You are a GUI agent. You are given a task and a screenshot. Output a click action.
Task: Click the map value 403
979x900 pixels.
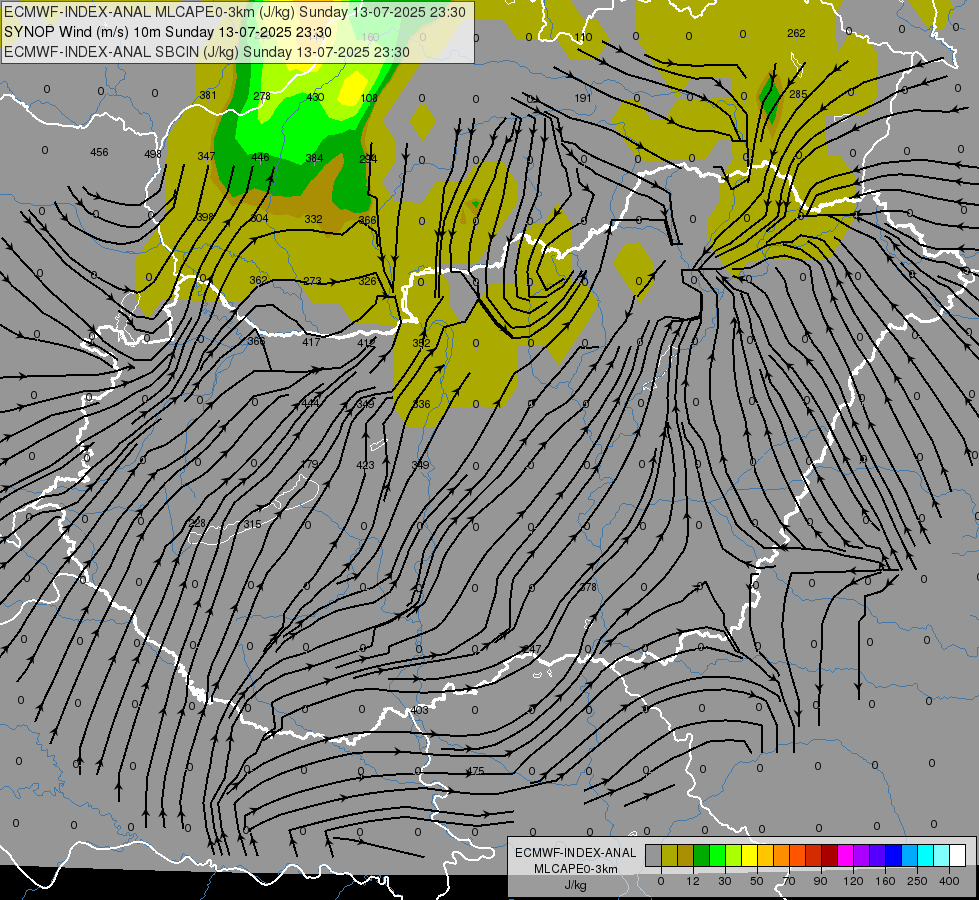[420, 710]
